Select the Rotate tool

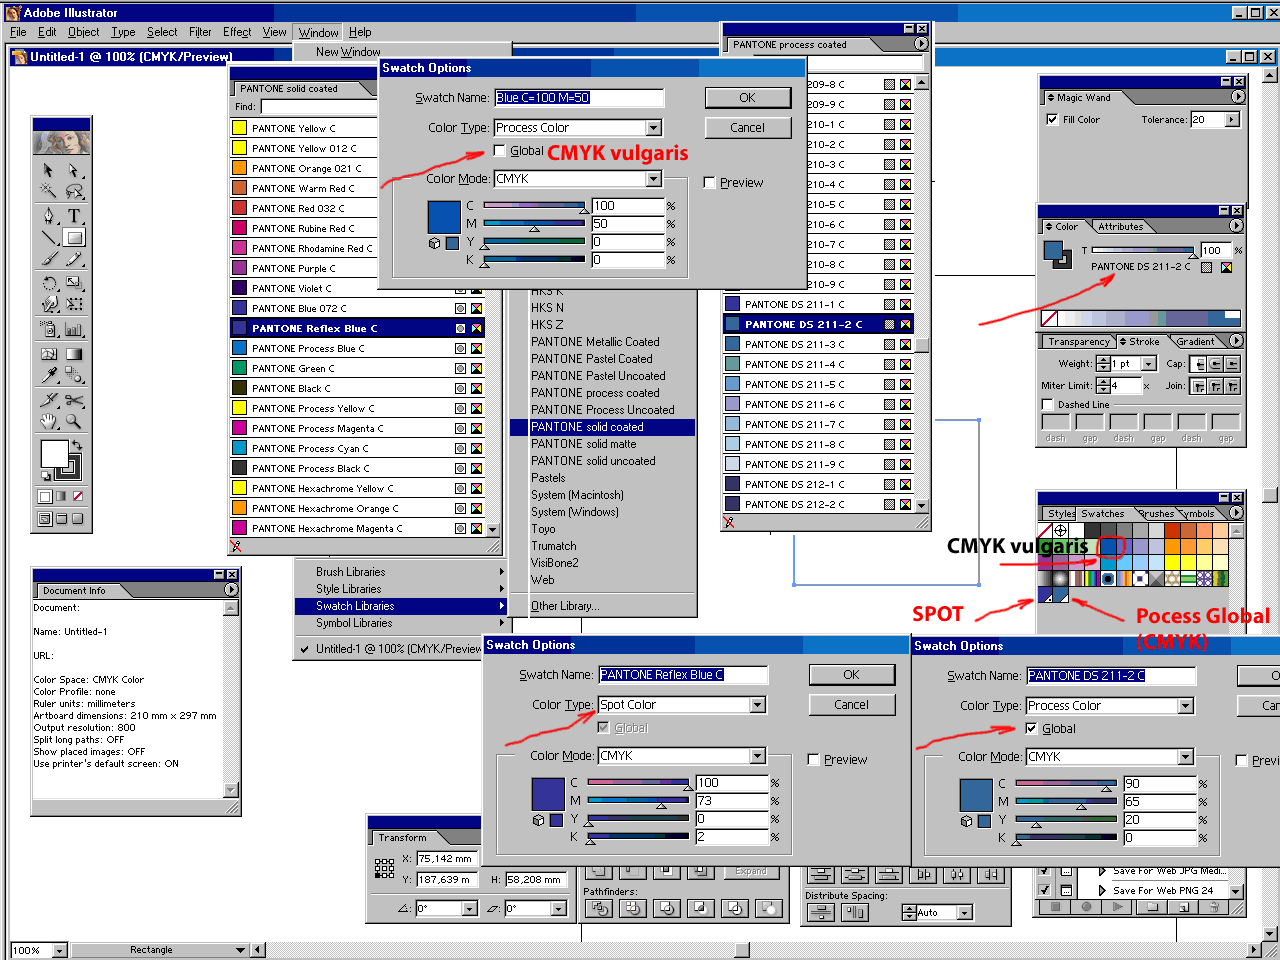pyautogui.click(x=48, y=283)
